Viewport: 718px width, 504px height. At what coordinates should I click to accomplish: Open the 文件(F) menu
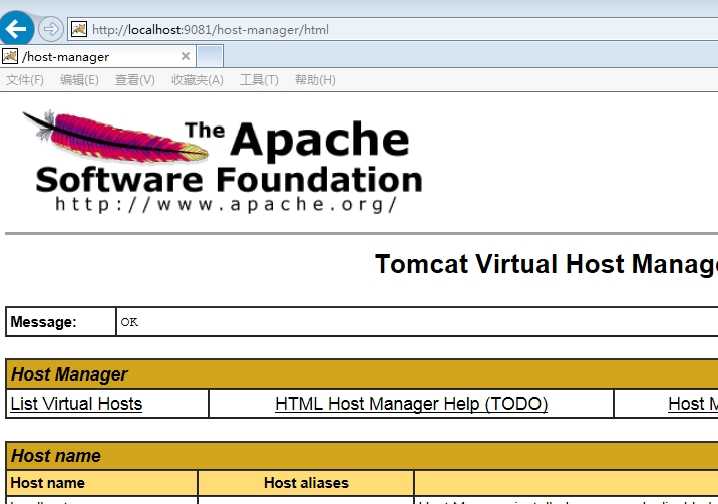click(25, 80)
